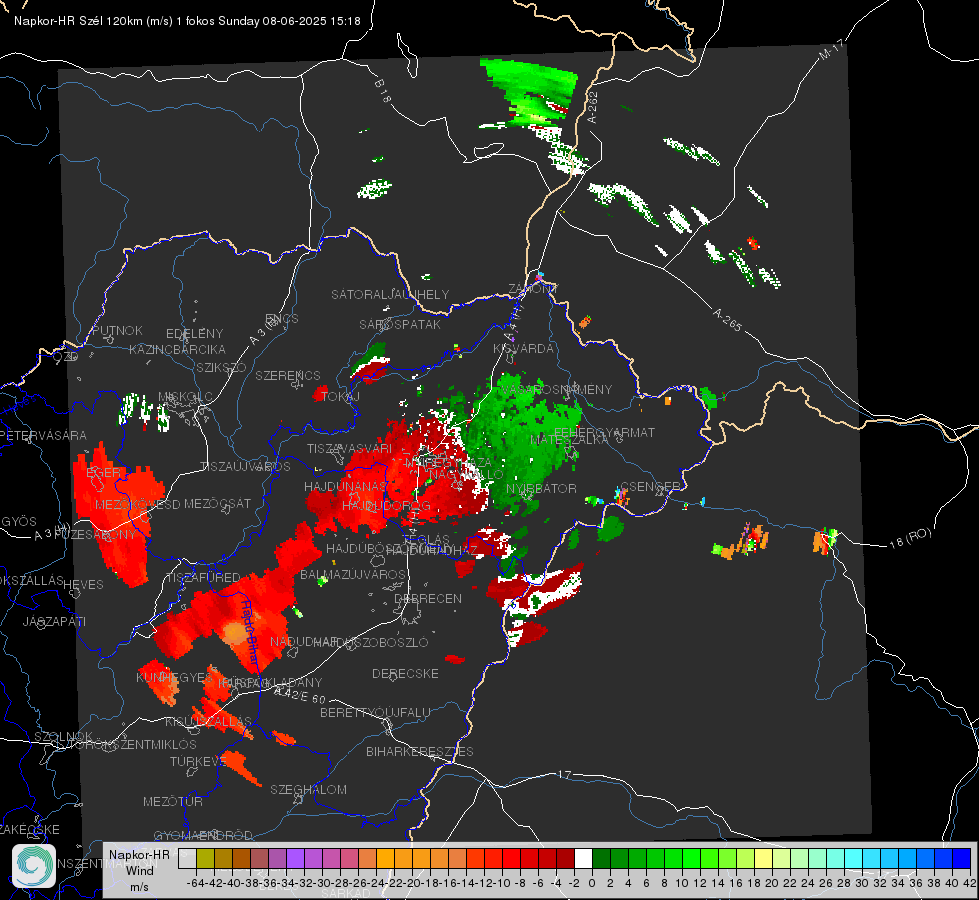Select the white swatch in the wind legend

click(x=583, y=859)
